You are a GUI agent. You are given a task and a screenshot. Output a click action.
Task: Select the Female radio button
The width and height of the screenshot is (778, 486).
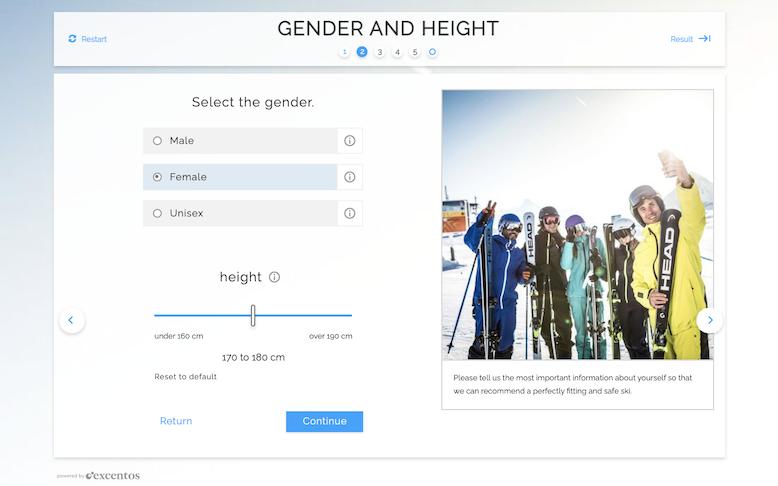click(x=157, y=177)
